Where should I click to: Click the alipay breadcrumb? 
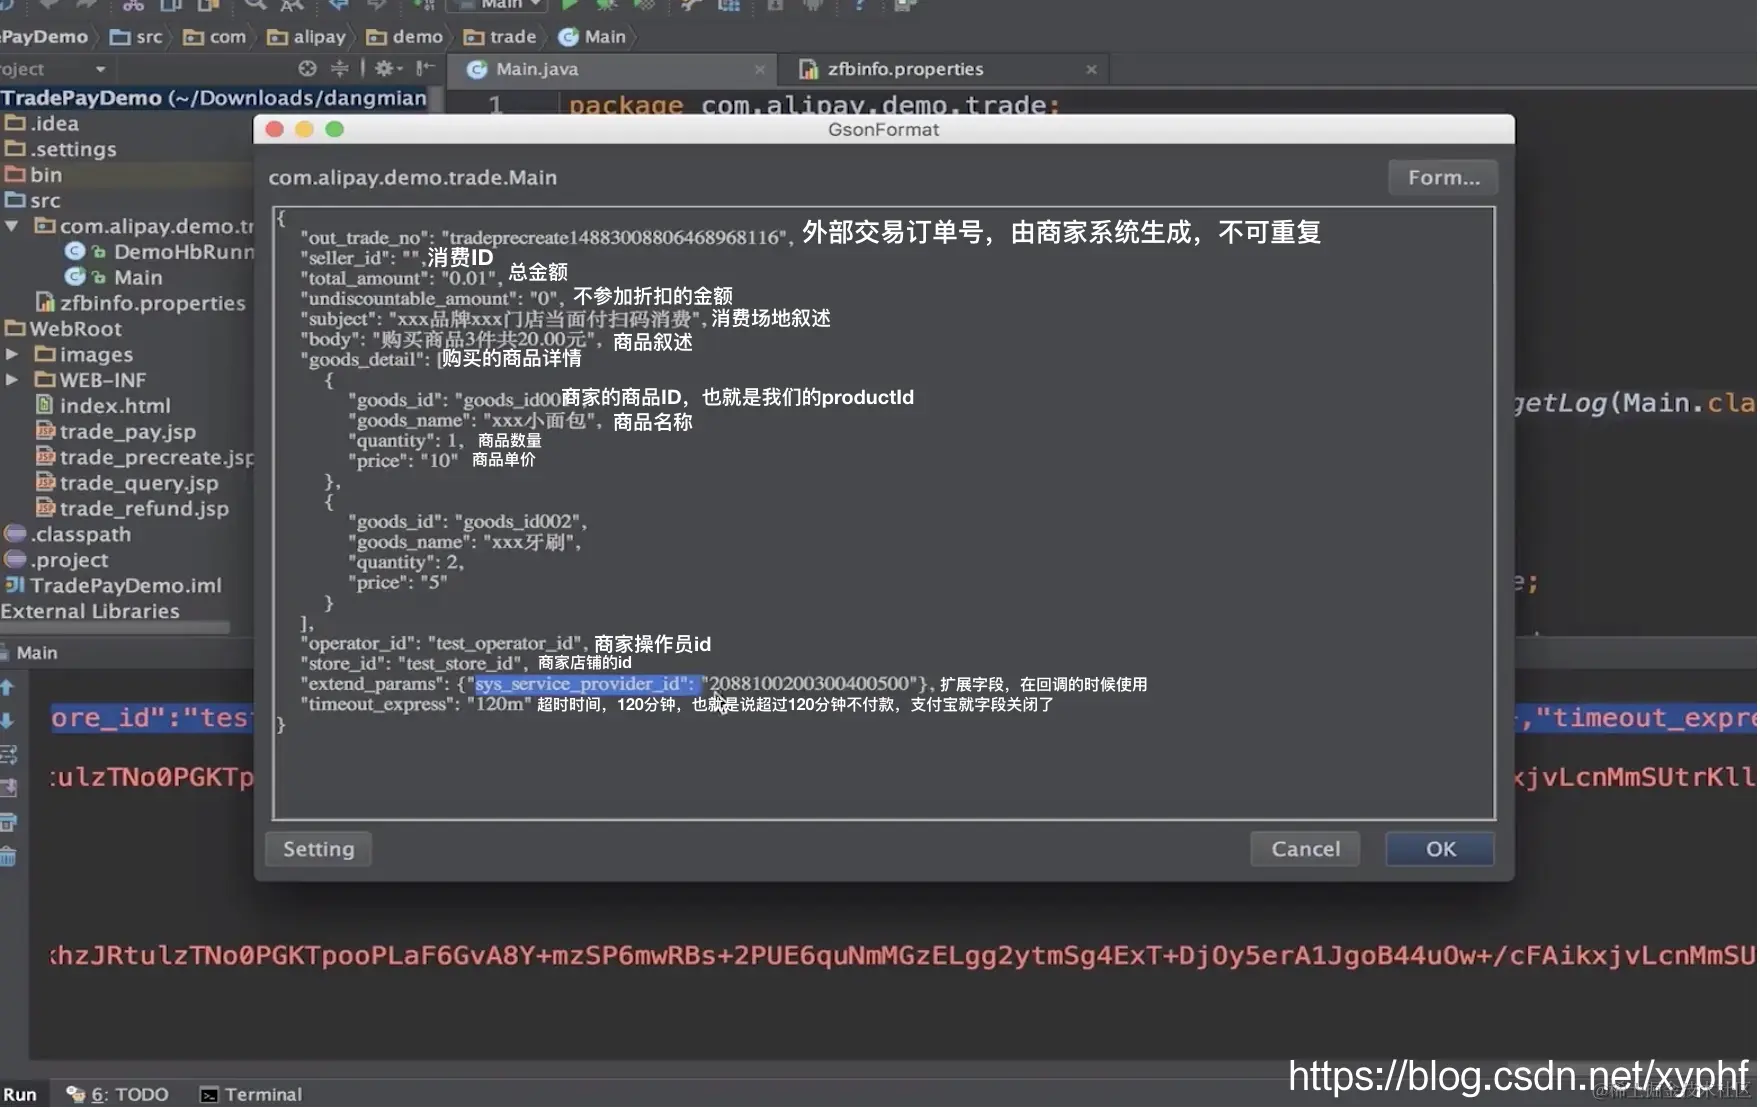[306, 37]
